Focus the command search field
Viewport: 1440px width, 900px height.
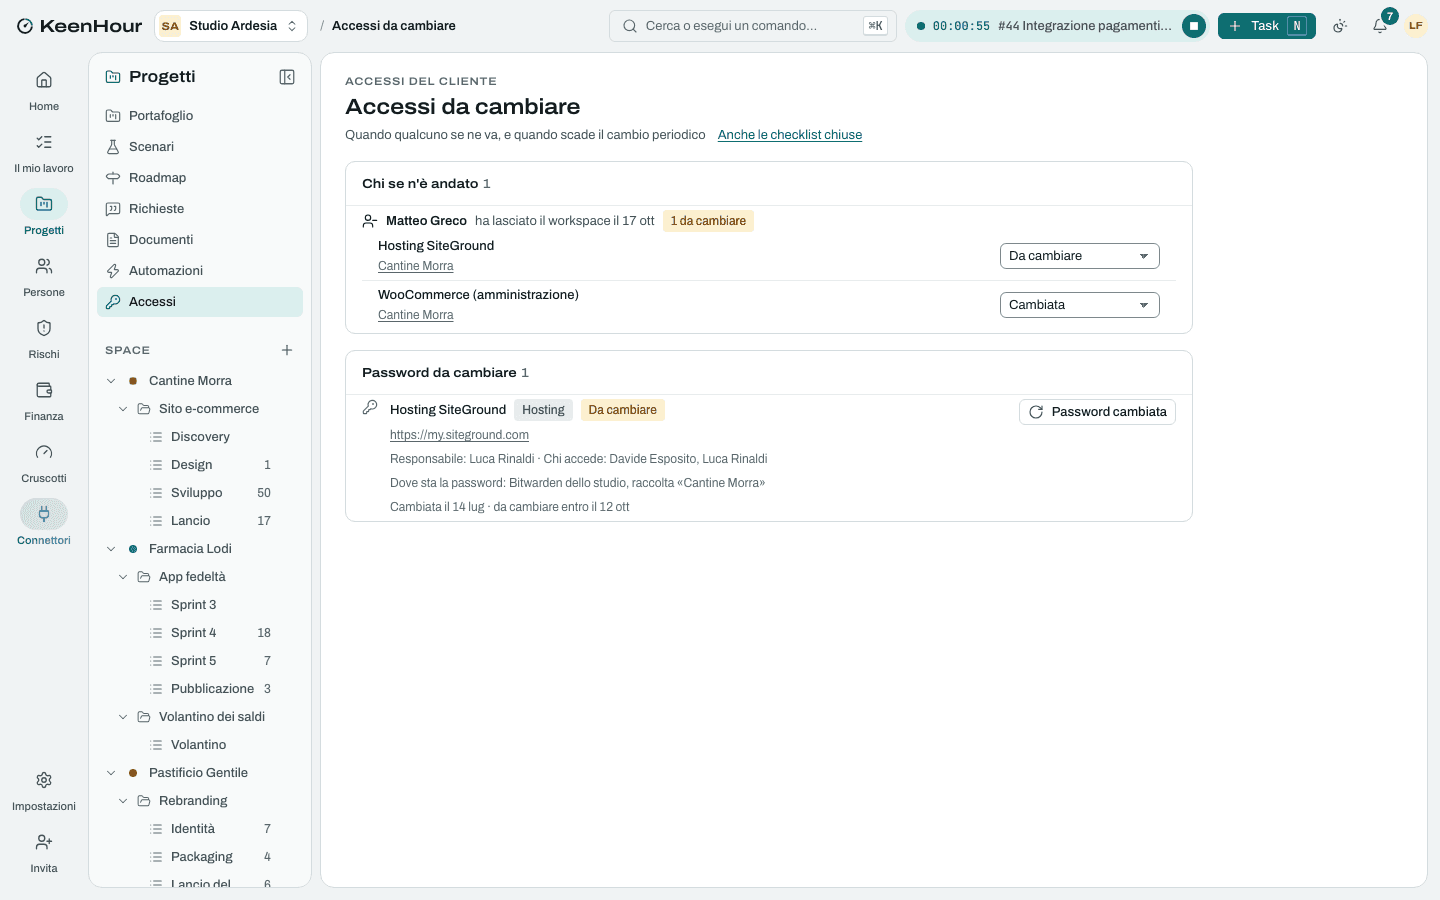point(753,26)
